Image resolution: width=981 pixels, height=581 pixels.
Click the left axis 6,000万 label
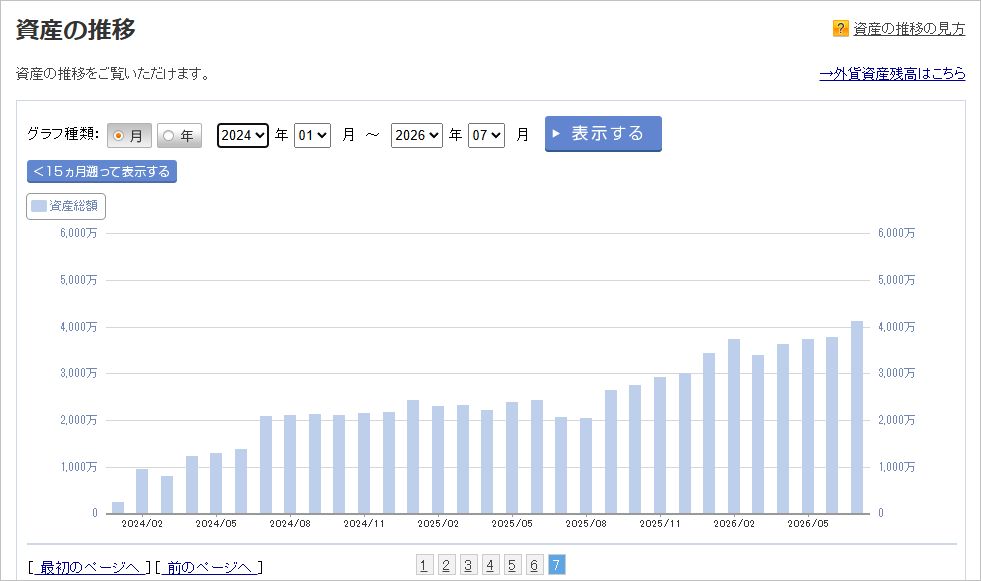79,233
